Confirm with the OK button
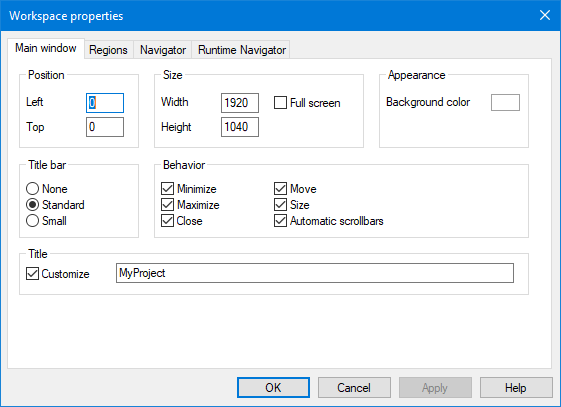The image size is (561, 407). pyautogui.click(x=273, y=388)
